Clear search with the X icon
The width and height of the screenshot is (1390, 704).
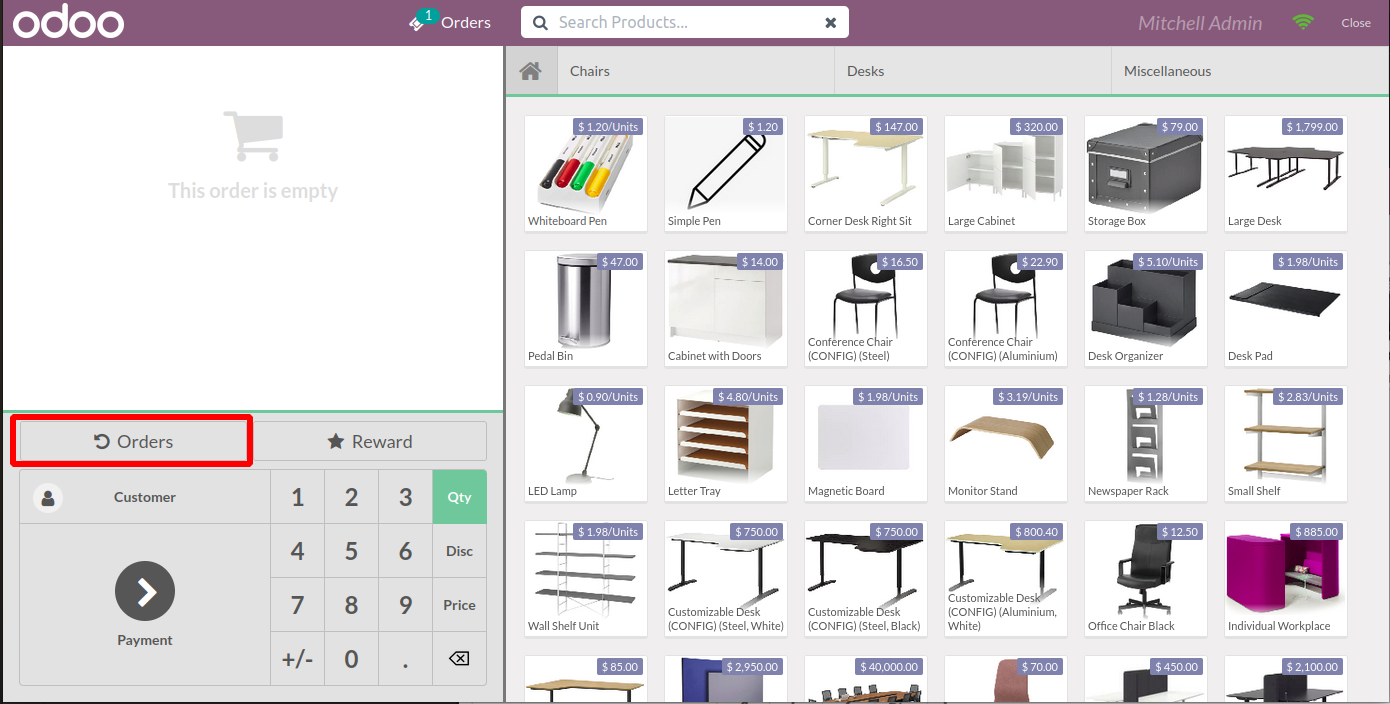click(x=831, y=23)
